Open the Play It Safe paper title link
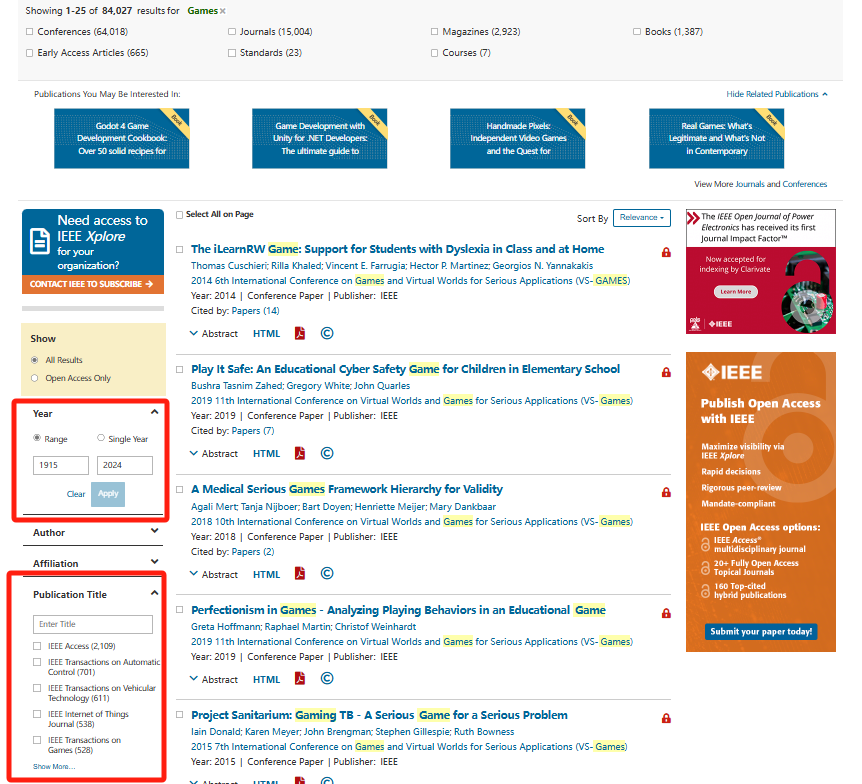This screenshot has width=862, height=784. 406,369
